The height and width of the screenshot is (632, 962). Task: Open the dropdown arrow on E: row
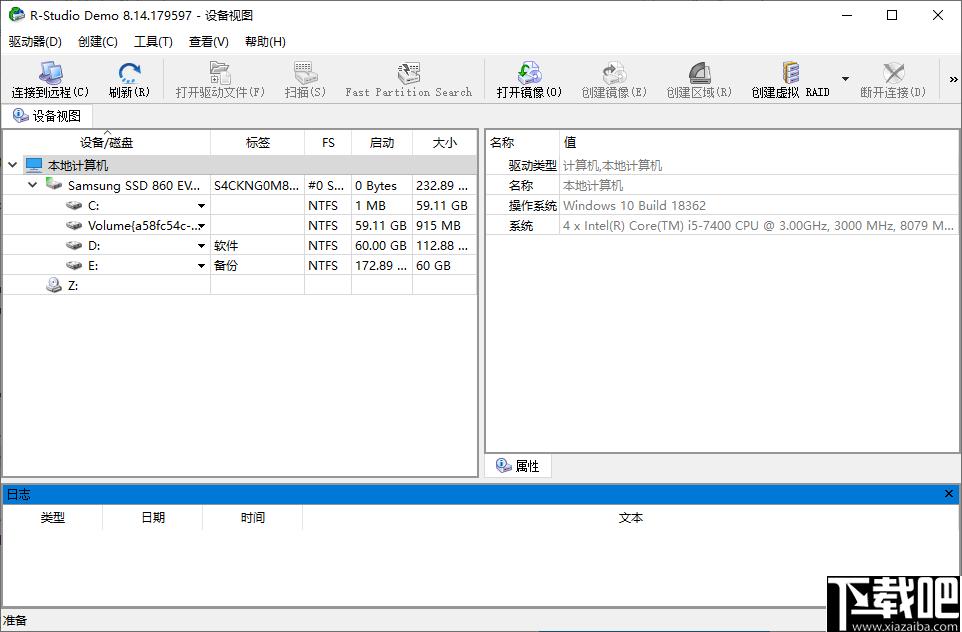click(x=201, y=266)
